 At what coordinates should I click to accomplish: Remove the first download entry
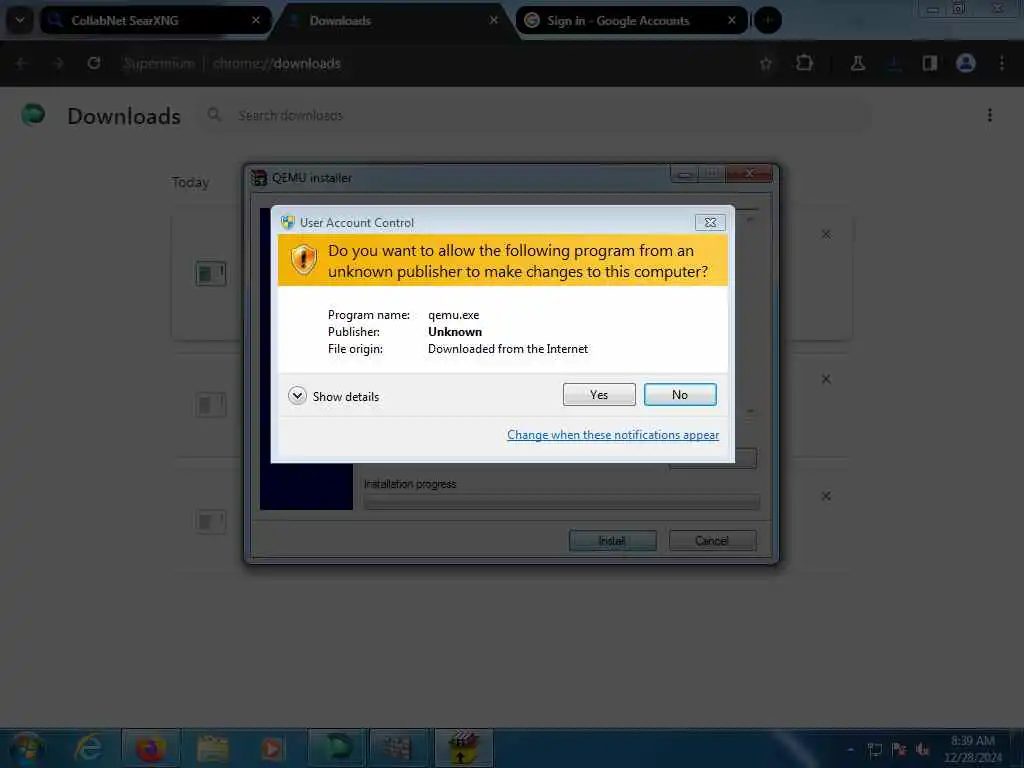pyautogui.click(x=826, y=234)
